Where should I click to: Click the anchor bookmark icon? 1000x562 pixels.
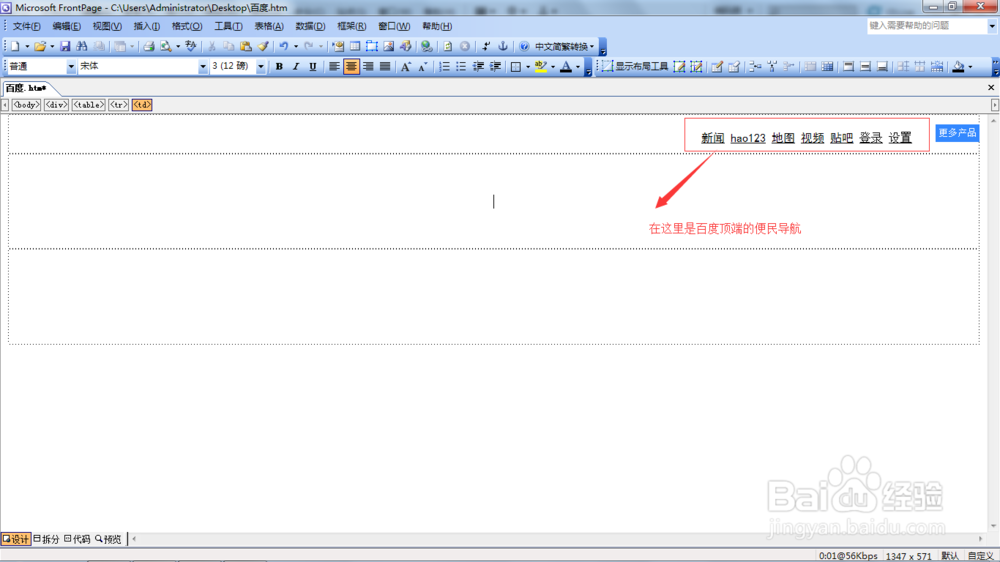[503, 47]
